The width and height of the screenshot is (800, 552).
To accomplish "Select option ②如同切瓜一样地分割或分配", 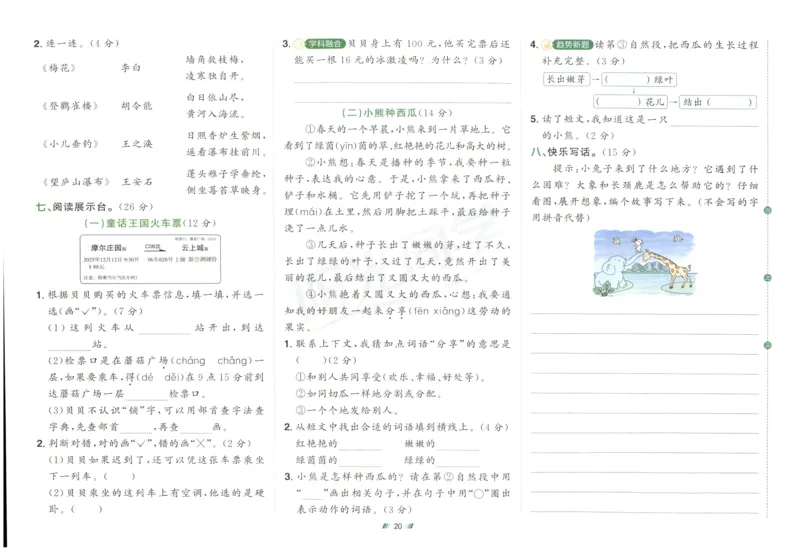I will [368, 394].
